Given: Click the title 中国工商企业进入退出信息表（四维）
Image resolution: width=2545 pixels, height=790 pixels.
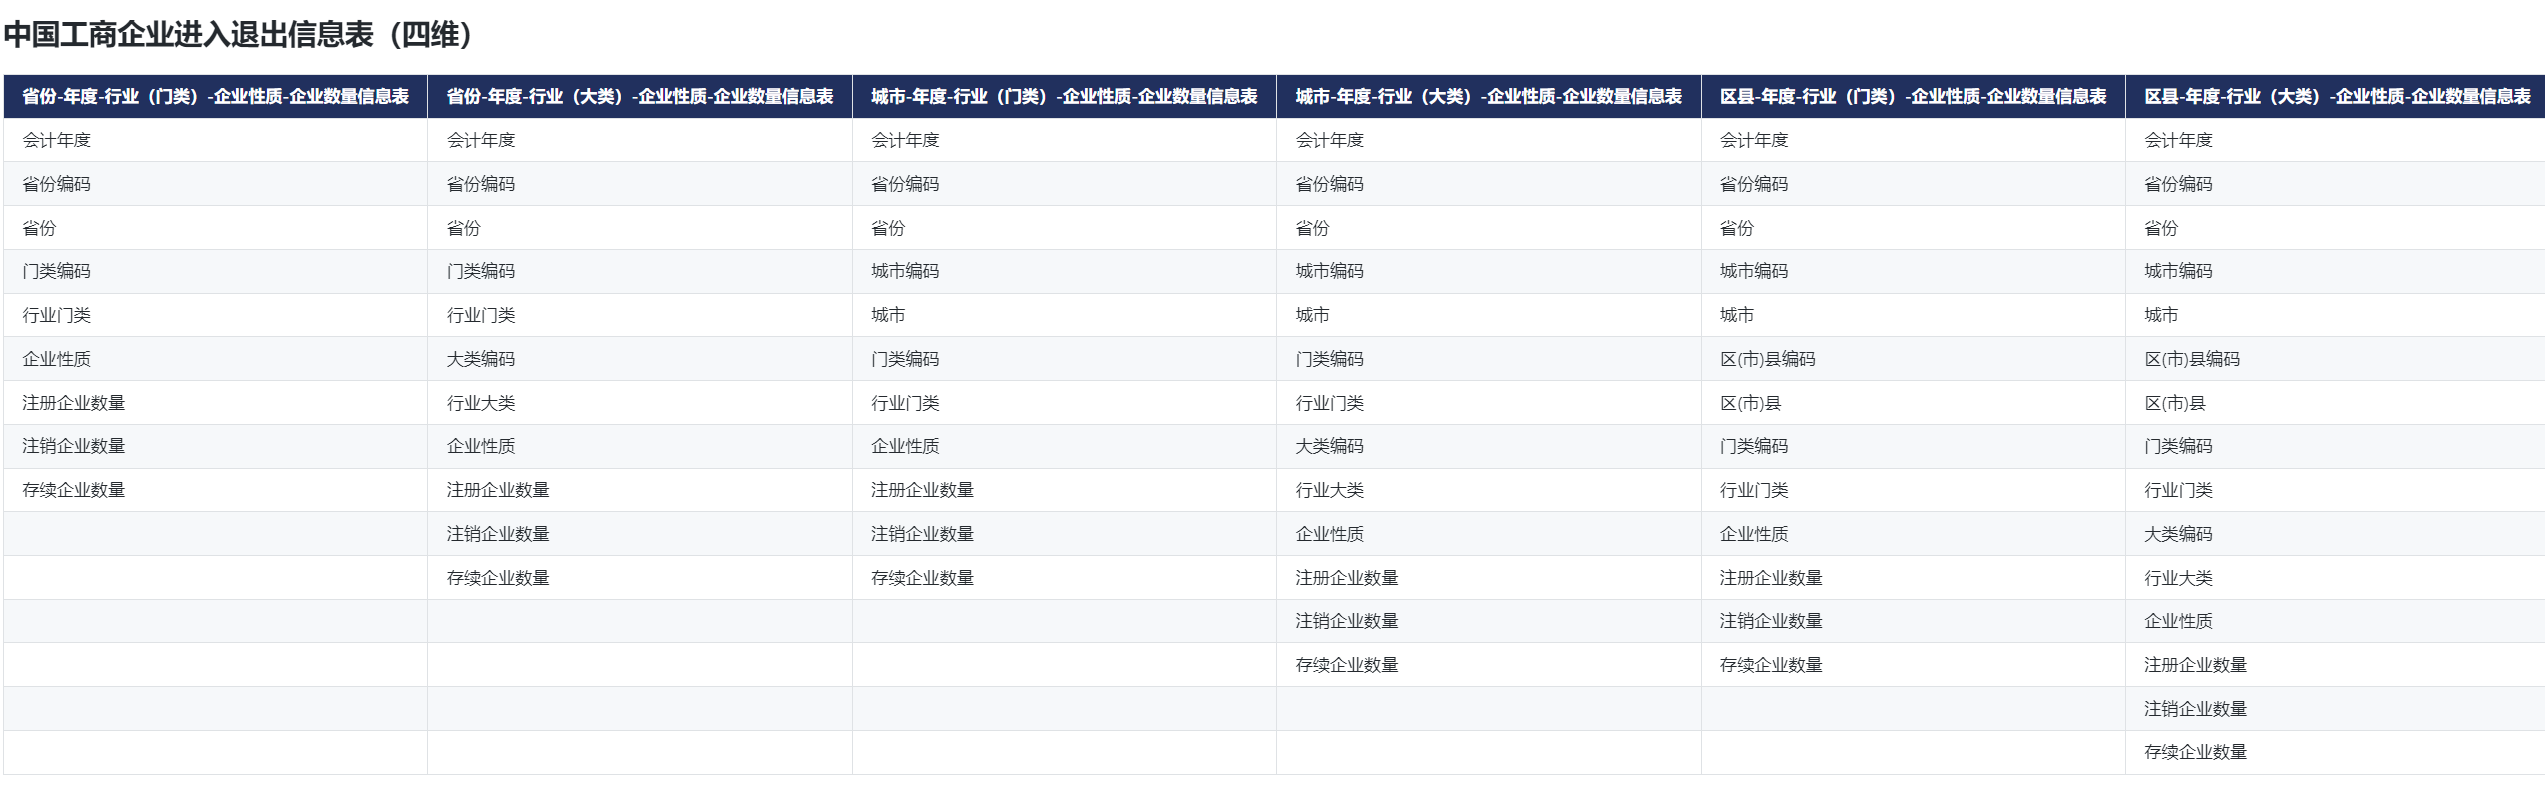Looking at the screenshot, I should pos(238,35).
